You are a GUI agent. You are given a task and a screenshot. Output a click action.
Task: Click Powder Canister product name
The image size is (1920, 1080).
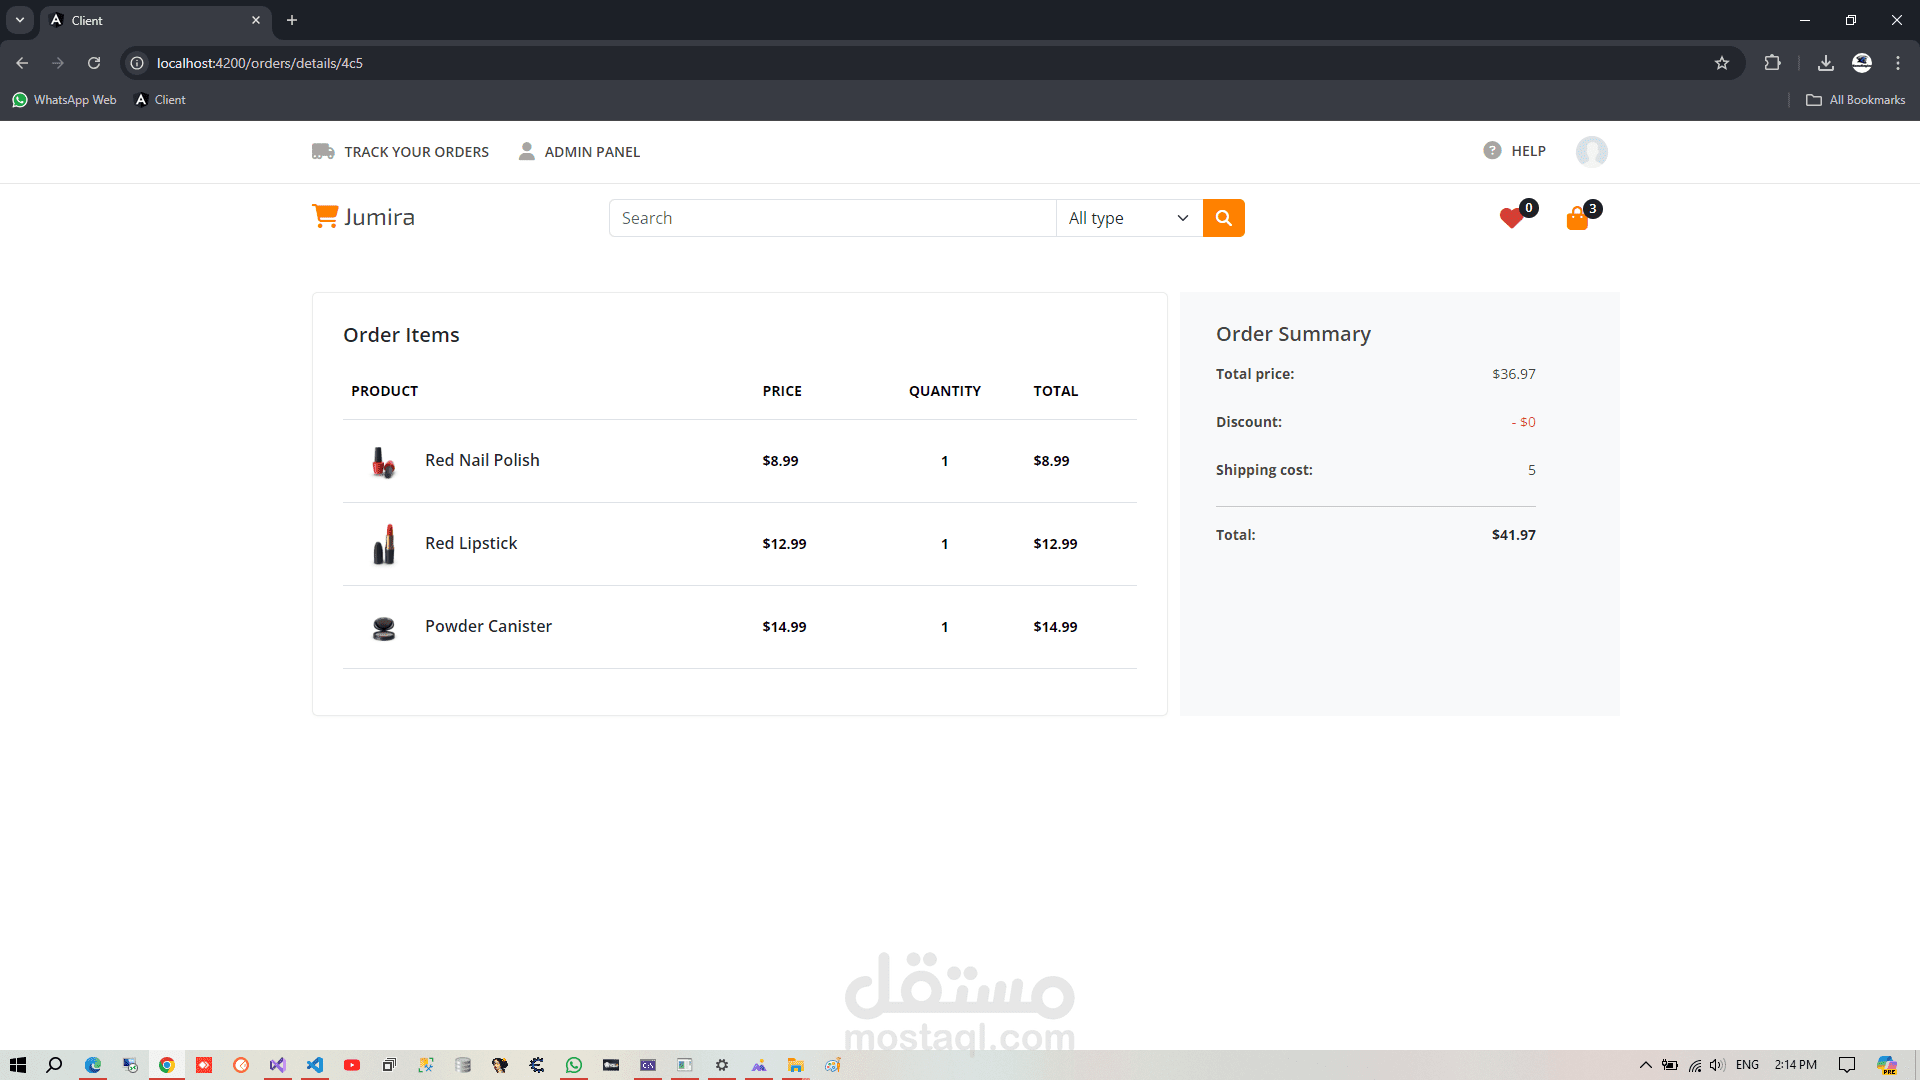tap(488, 626)
